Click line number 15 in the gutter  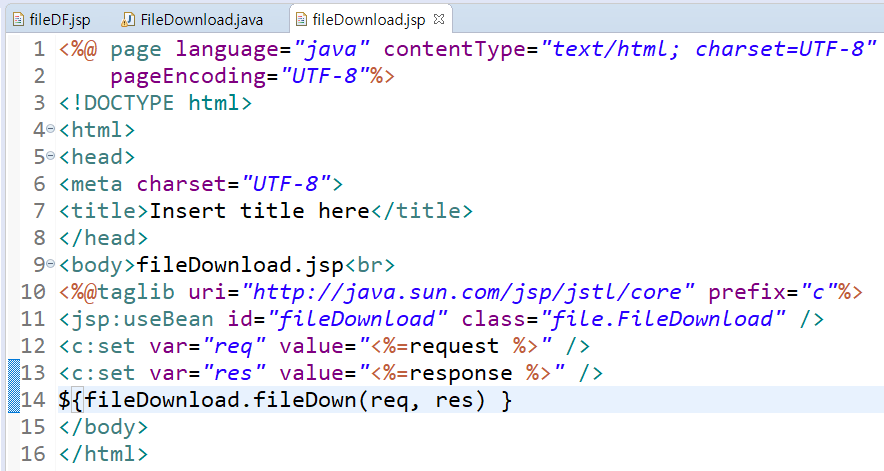(x=33, y=427)
